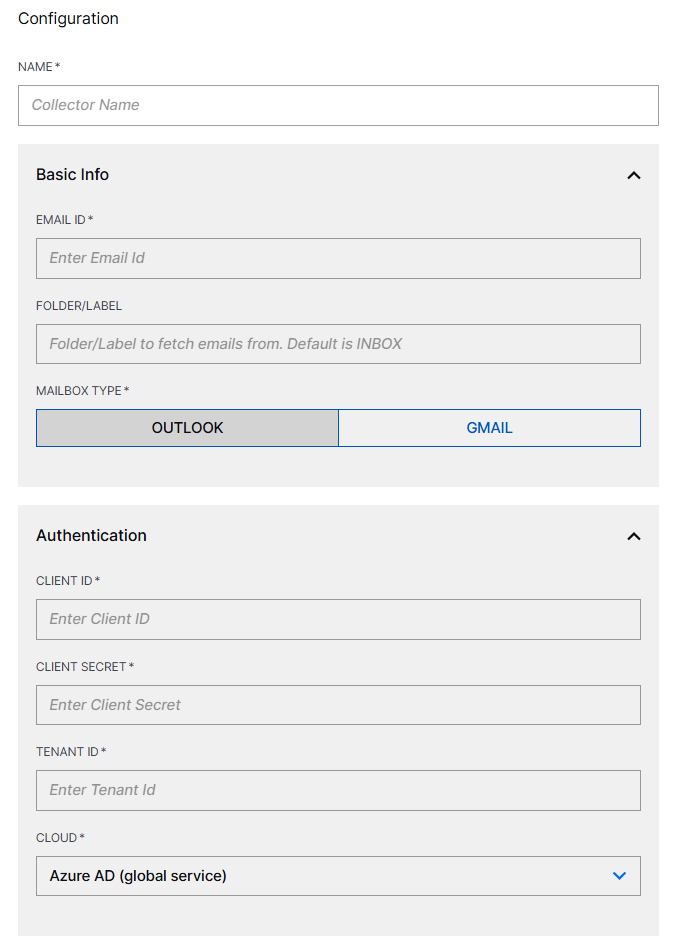Image resolution: width=673 pixels, height=950 pixels.
Task: Switch mailbox type back to OUTLOOK
Action: (x=187, y=427)
